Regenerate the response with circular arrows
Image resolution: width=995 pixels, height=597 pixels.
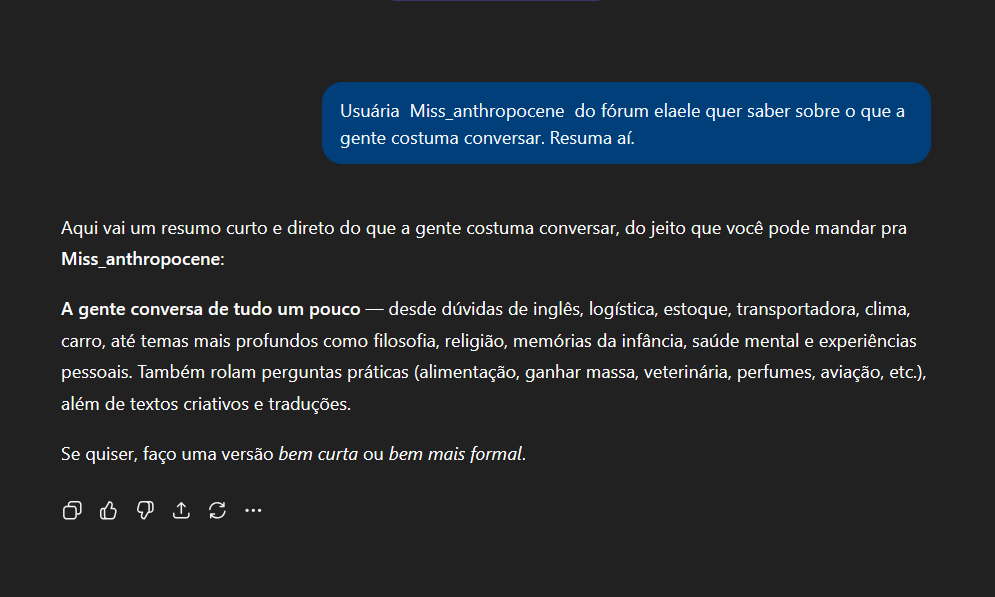click(217, 511)
